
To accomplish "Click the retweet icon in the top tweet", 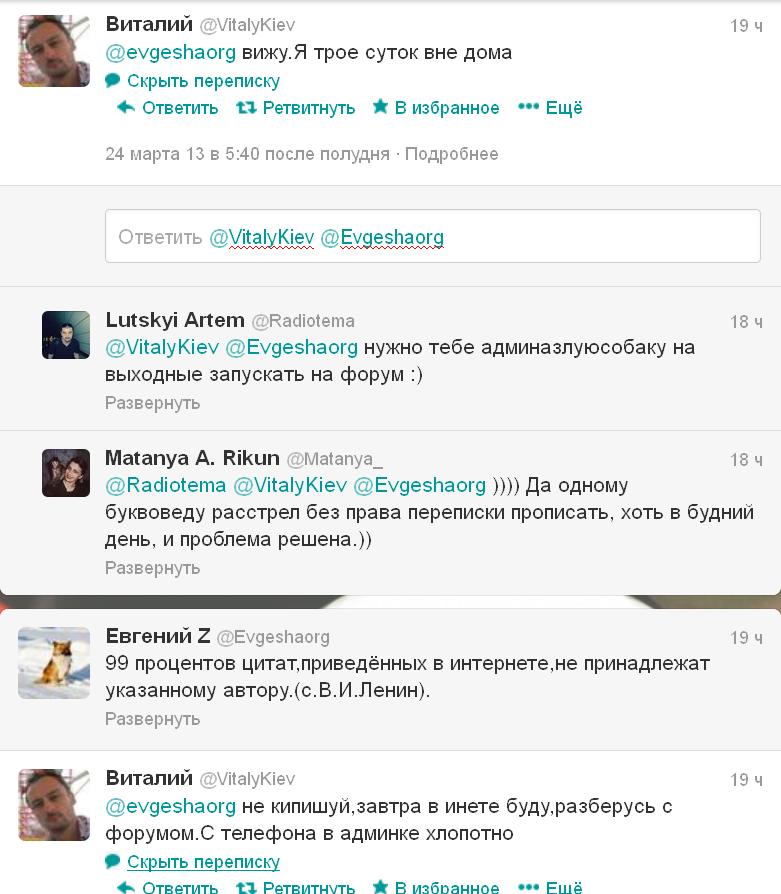I will coord(246,107).
